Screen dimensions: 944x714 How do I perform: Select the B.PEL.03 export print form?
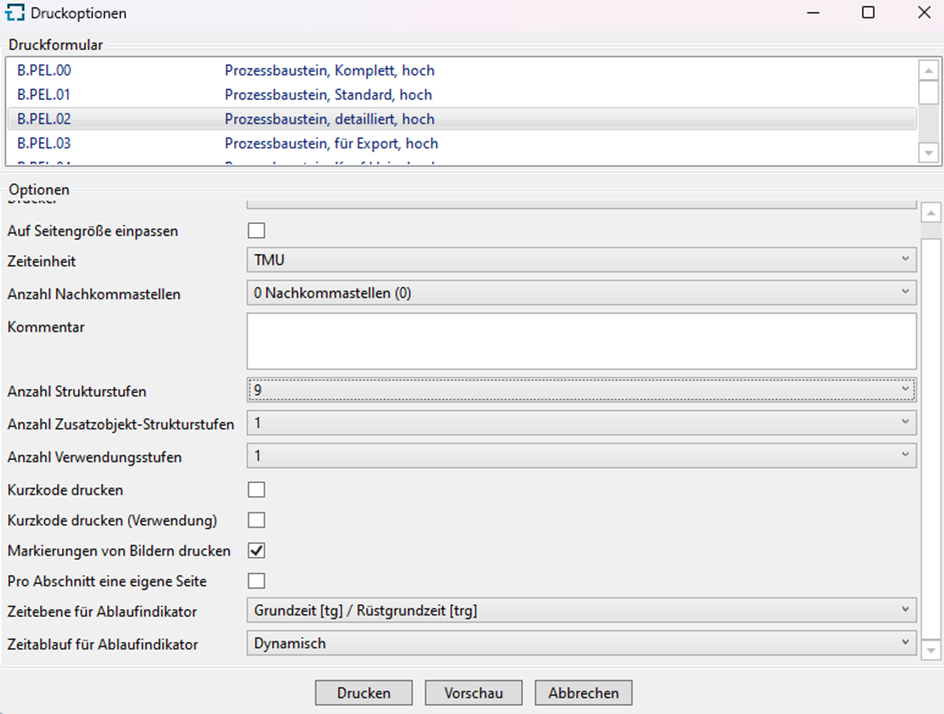tap(300, 143)
